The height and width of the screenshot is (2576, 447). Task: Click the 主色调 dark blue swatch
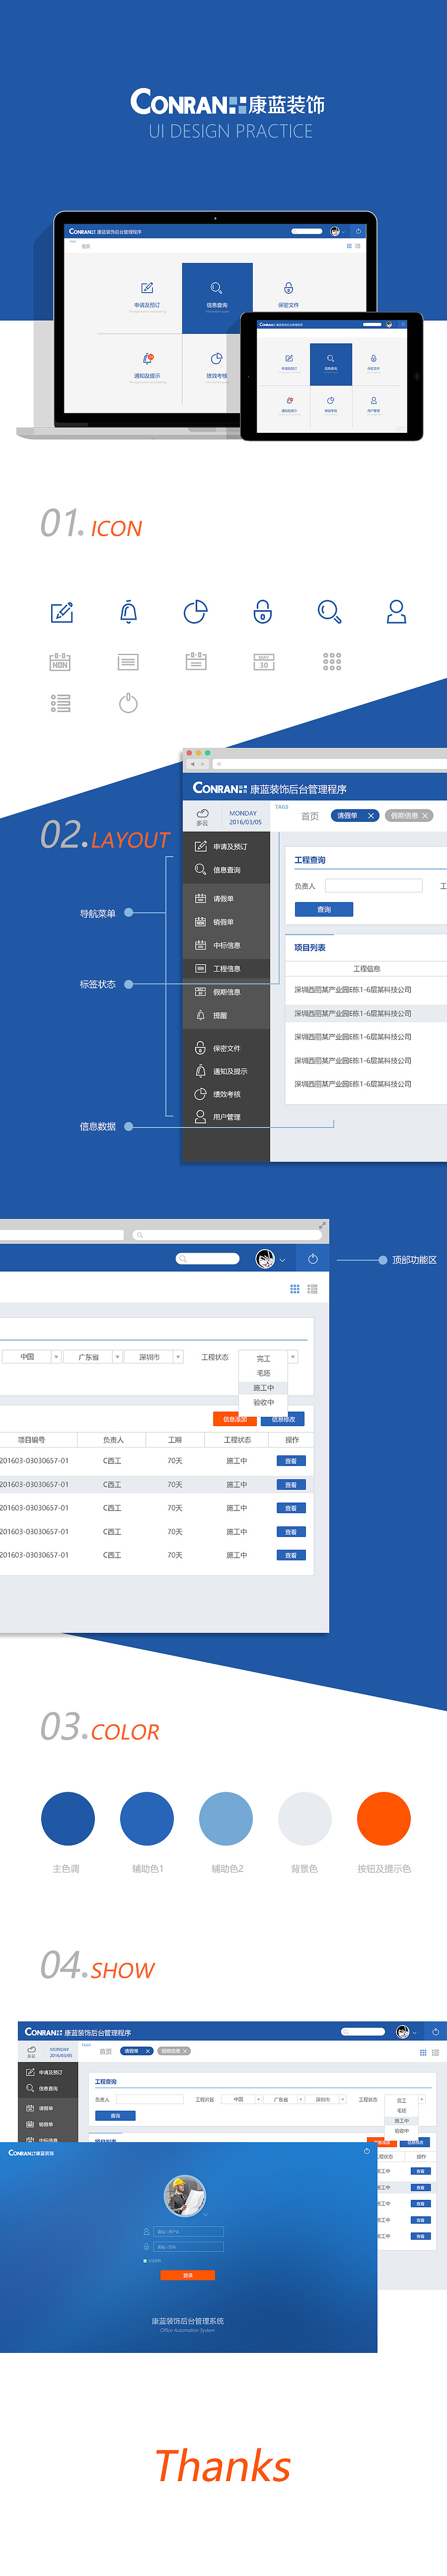tap(68, 1818)
